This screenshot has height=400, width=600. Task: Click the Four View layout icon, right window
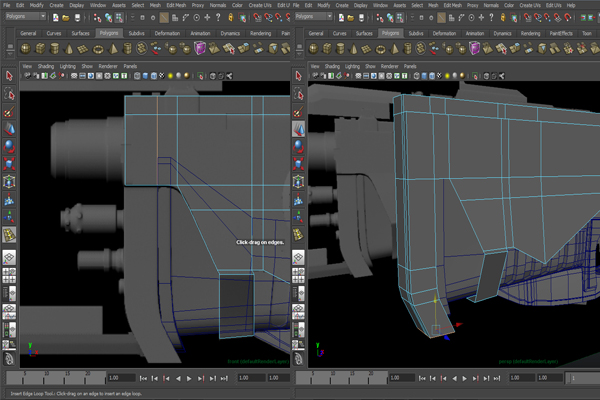(x=298, y=275)
